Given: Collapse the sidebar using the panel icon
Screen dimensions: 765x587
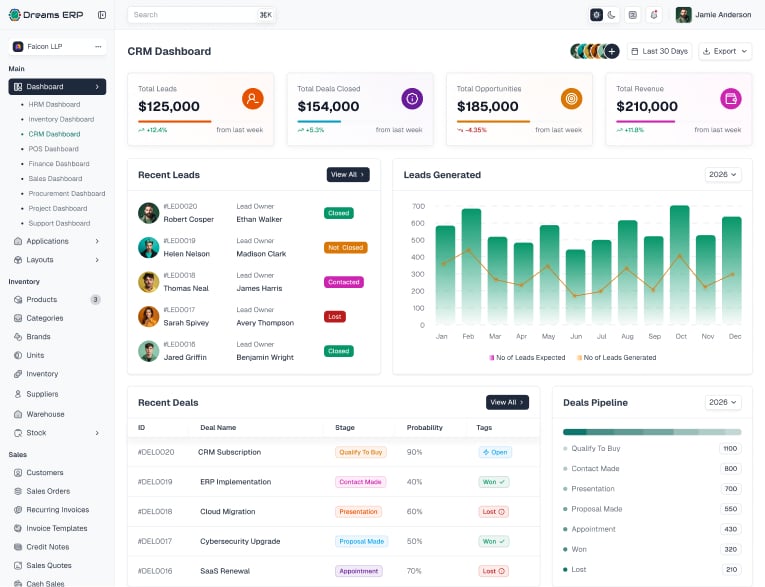Looking at the screenshot, I should [x=102, y=15].
